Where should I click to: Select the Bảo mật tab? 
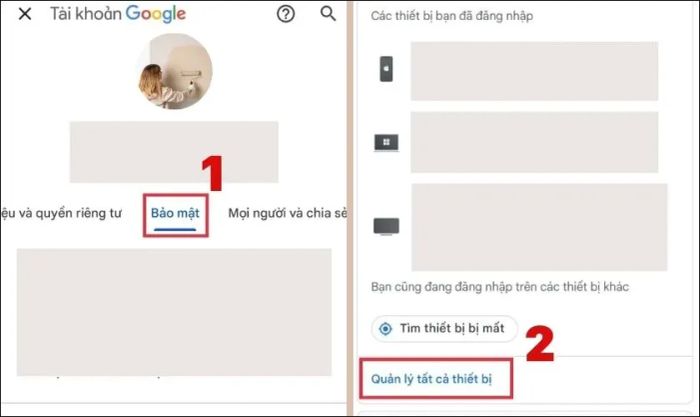[x=175, y=213]
